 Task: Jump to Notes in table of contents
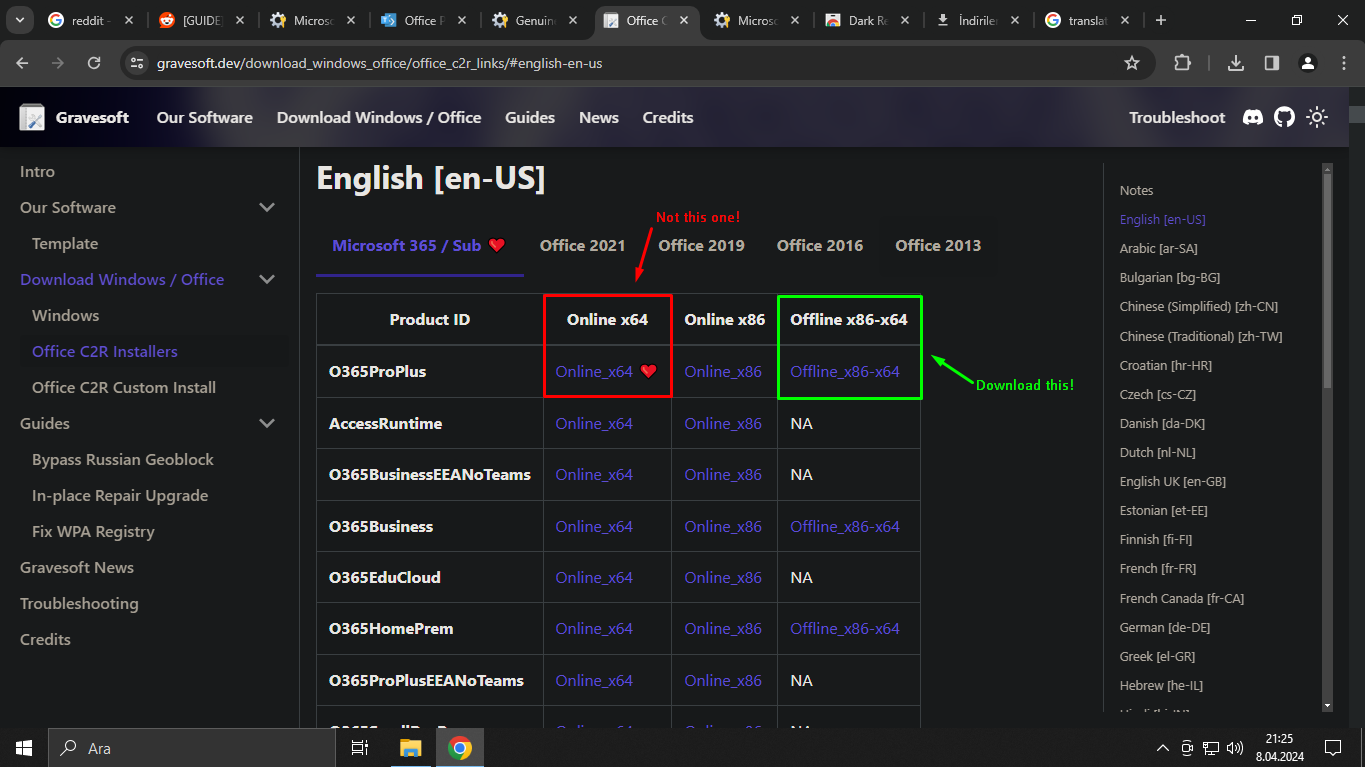1136,190
